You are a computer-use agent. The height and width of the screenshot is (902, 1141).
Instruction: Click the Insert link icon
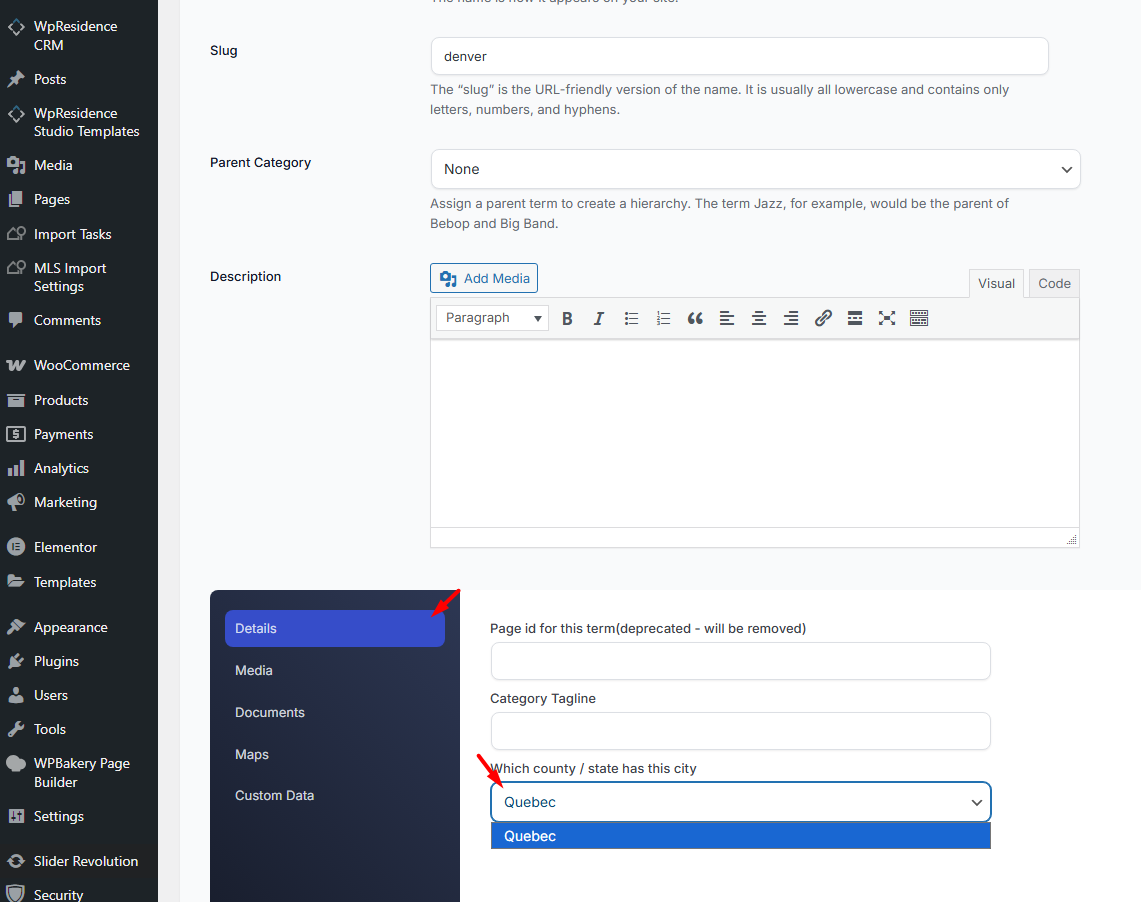tap(823, 318)
